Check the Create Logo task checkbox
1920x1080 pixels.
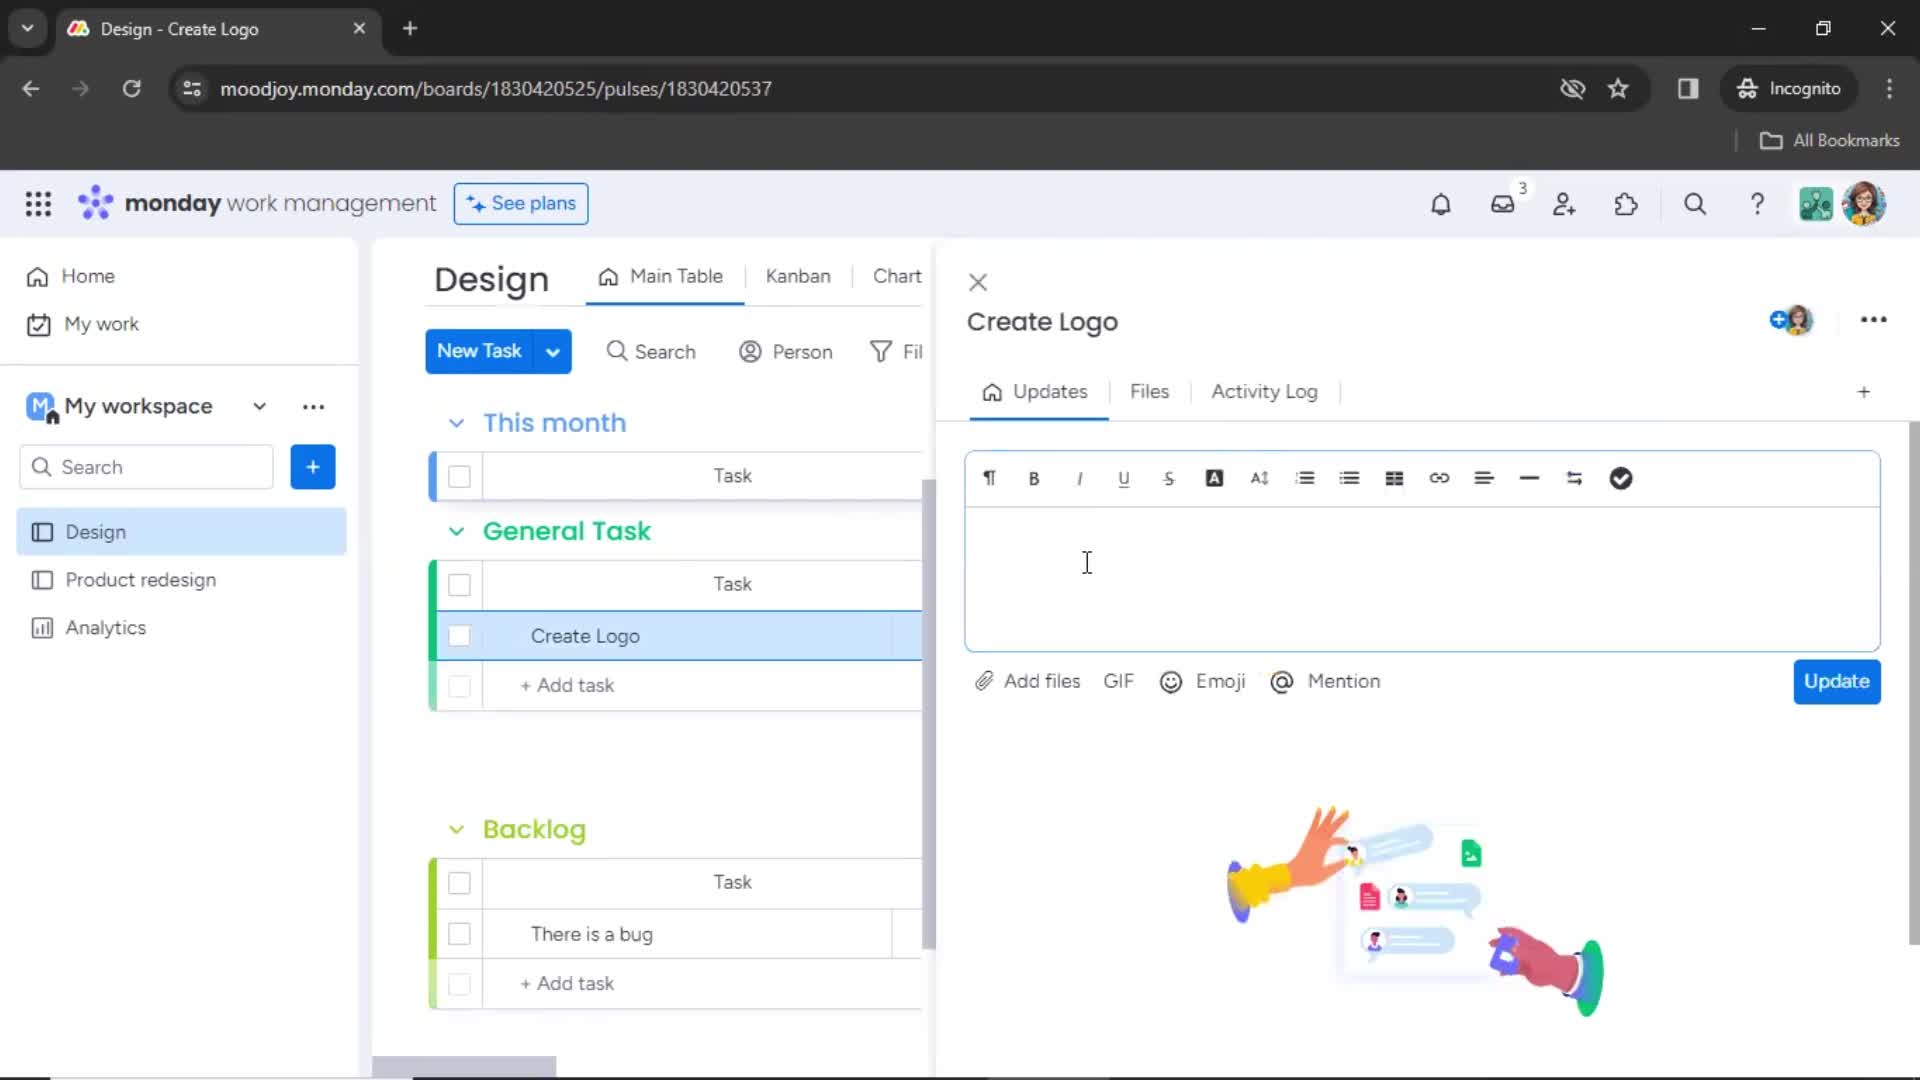tap(459, 636)
